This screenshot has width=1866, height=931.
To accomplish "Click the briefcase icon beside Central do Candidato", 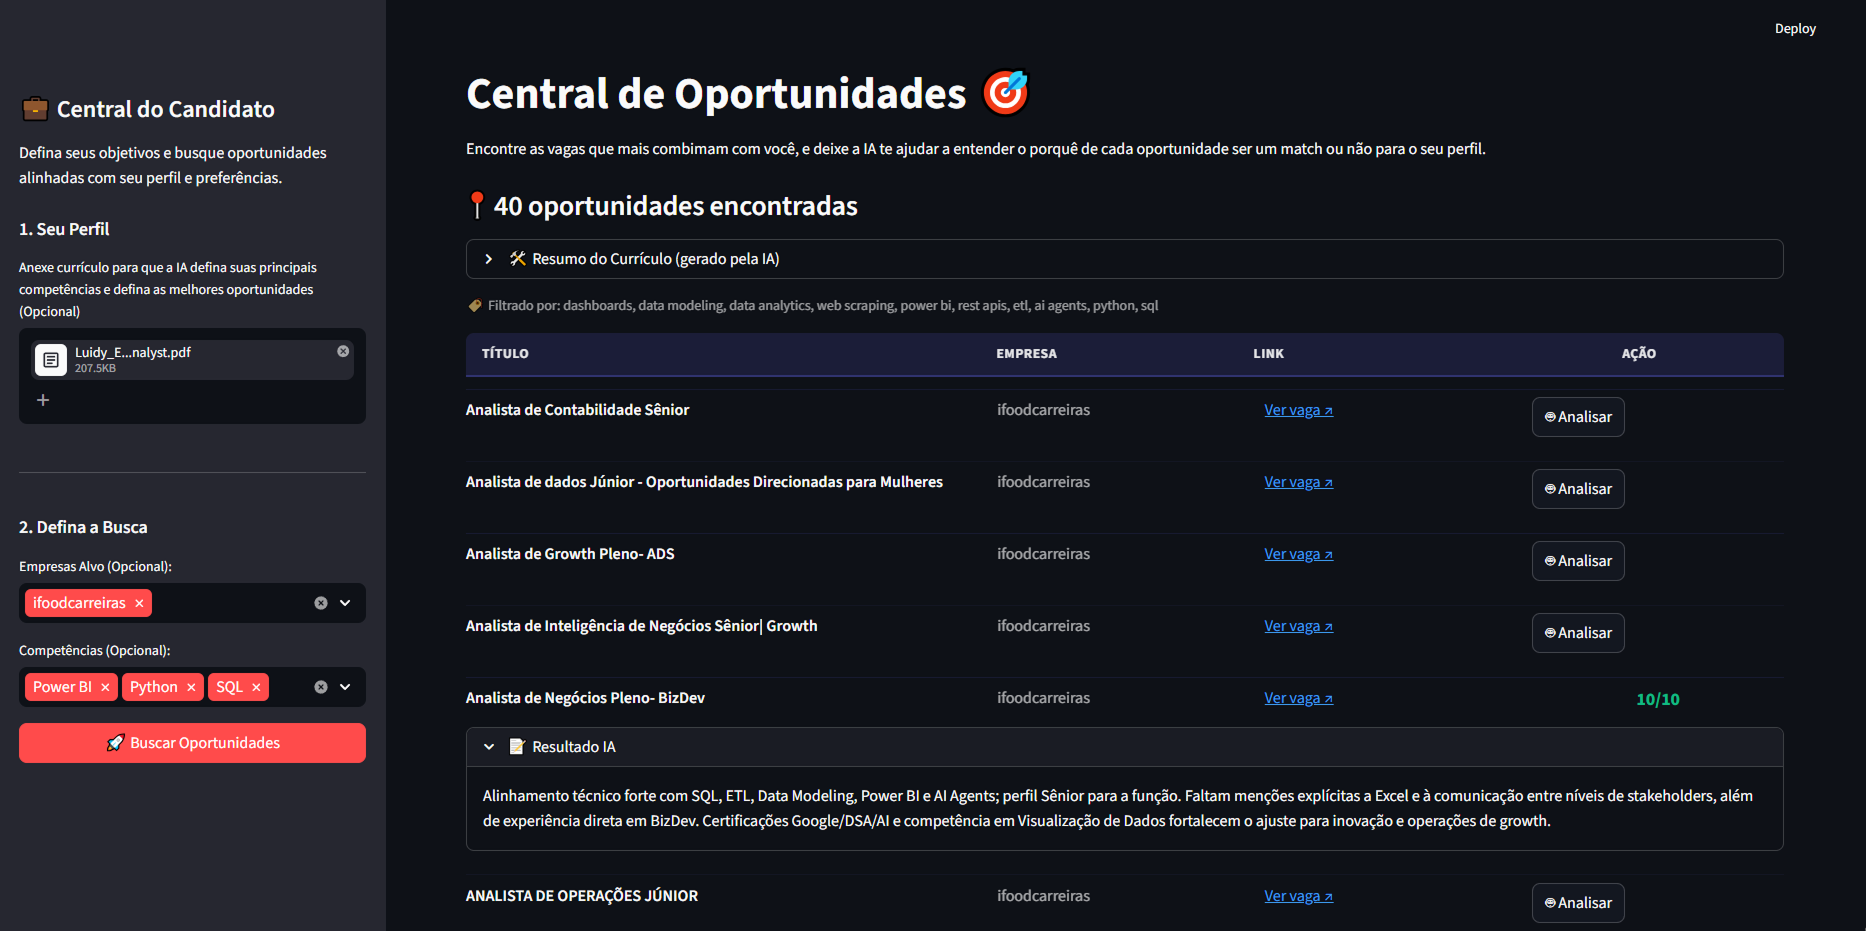I will (x=35, y=108).
